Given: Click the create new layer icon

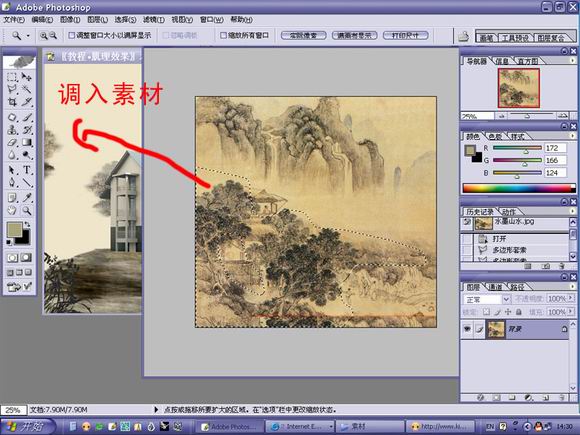Looking at the screenshot, I should point(546,398).
